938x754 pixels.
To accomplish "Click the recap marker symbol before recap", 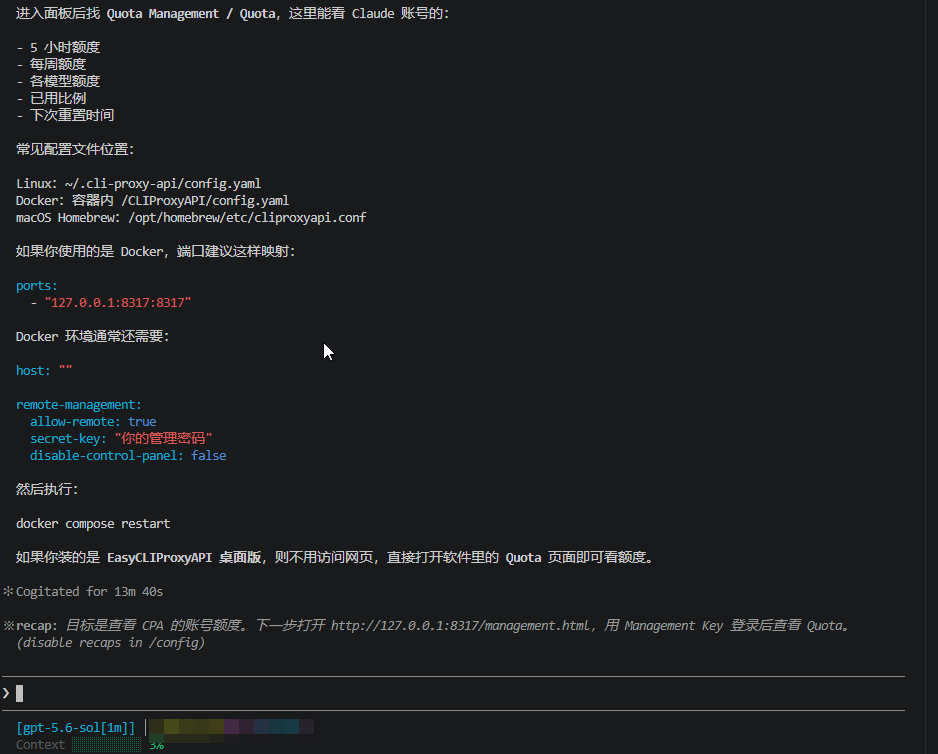I will pos(8,626).
